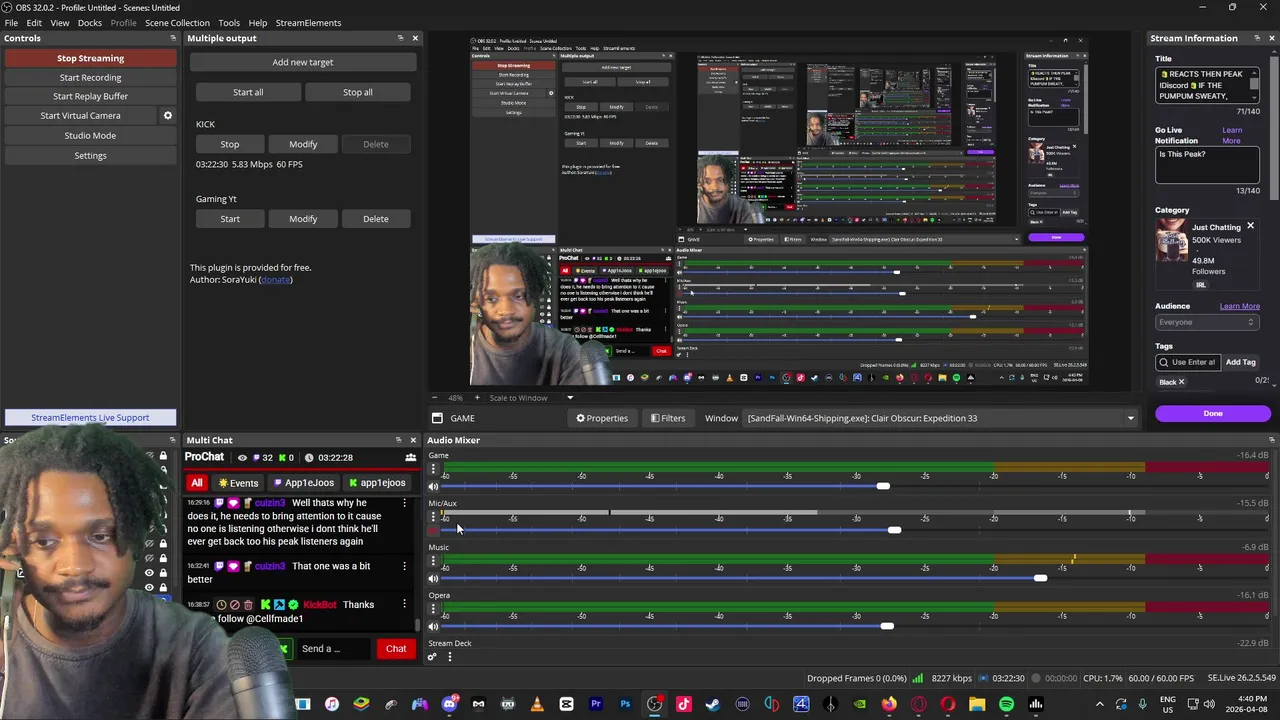1280x720 pixels.
Task: Click Add new target button
Action: point(303,62)
